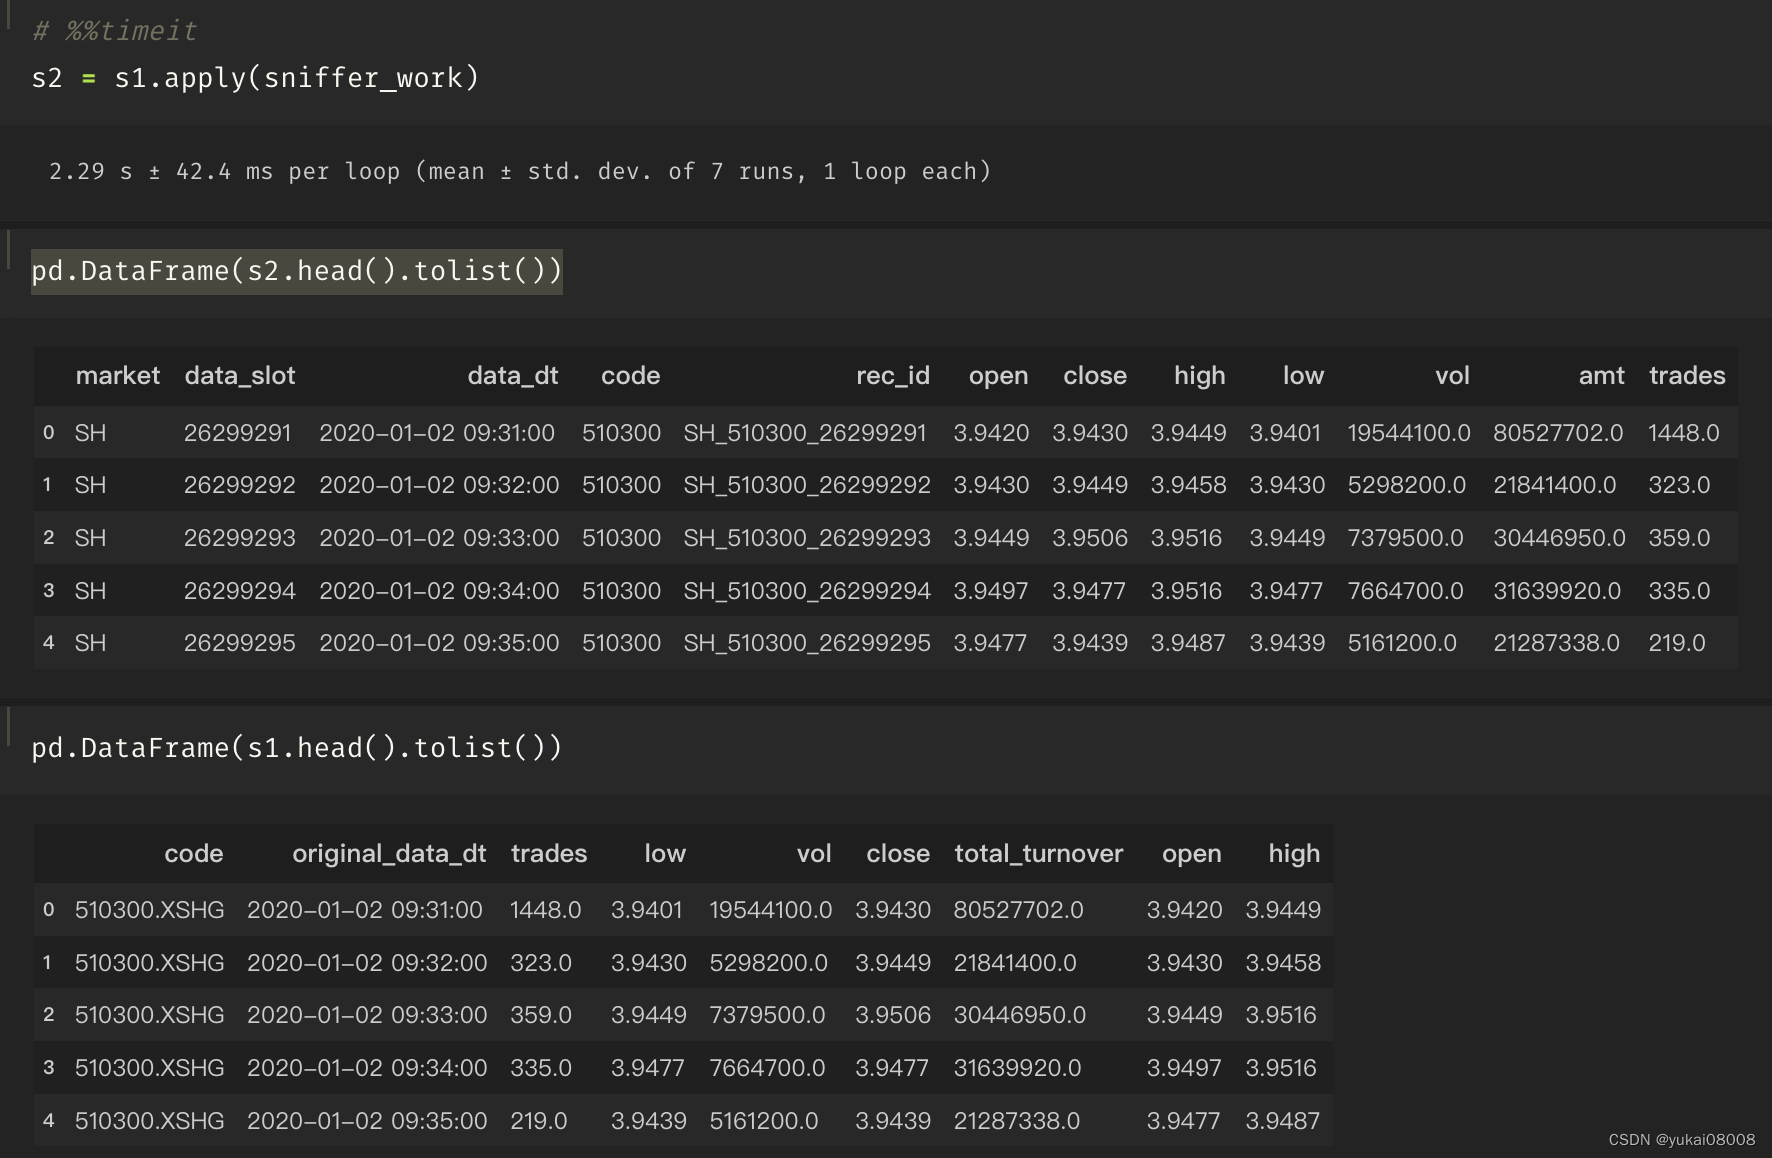Click the 'vol' header in the s2 table

click(x=1452, y=376)
